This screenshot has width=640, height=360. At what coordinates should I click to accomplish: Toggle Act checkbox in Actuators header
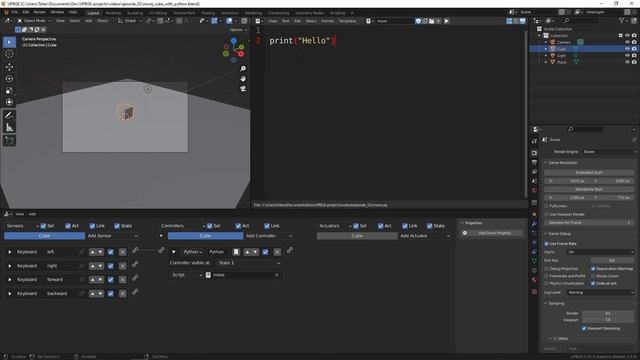[380, 226]
